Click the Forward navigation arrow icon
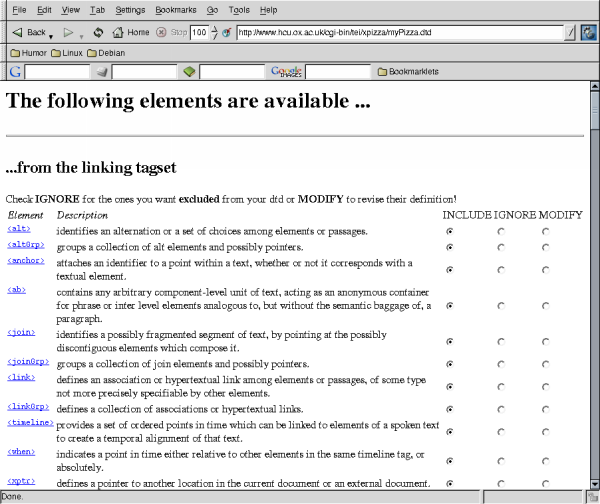The image size is (600, 504). [x=68, y=32]
